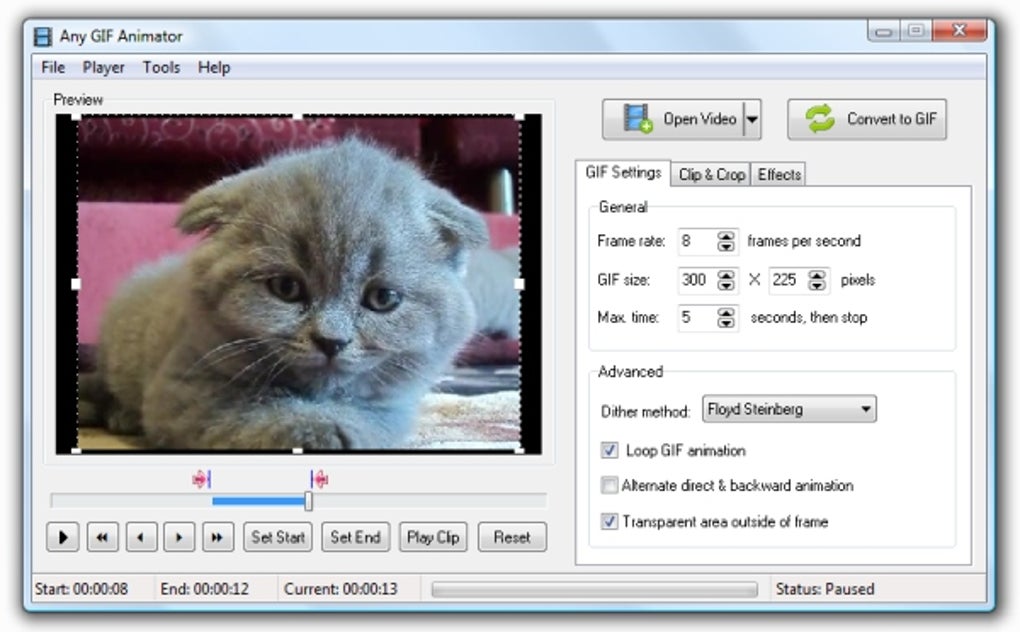1020x632 pixels.
Task: Click the Max. time input field
Action: coord(697,318)
